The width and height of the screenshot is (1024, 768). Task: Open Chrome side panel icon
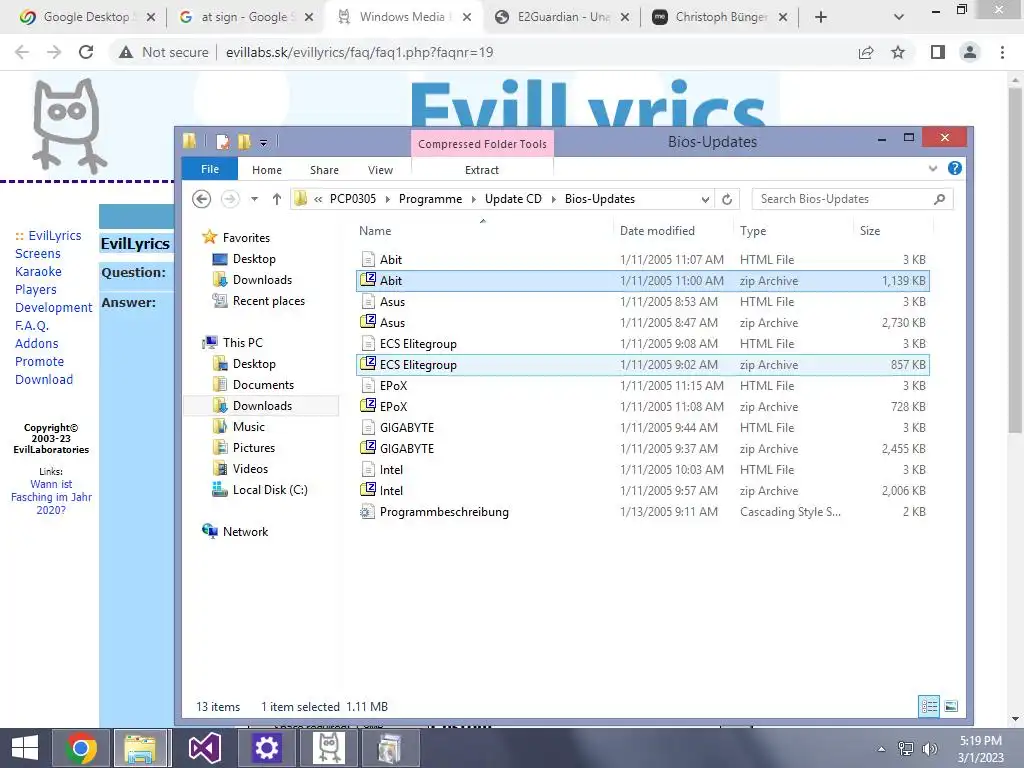click(938, 52)
